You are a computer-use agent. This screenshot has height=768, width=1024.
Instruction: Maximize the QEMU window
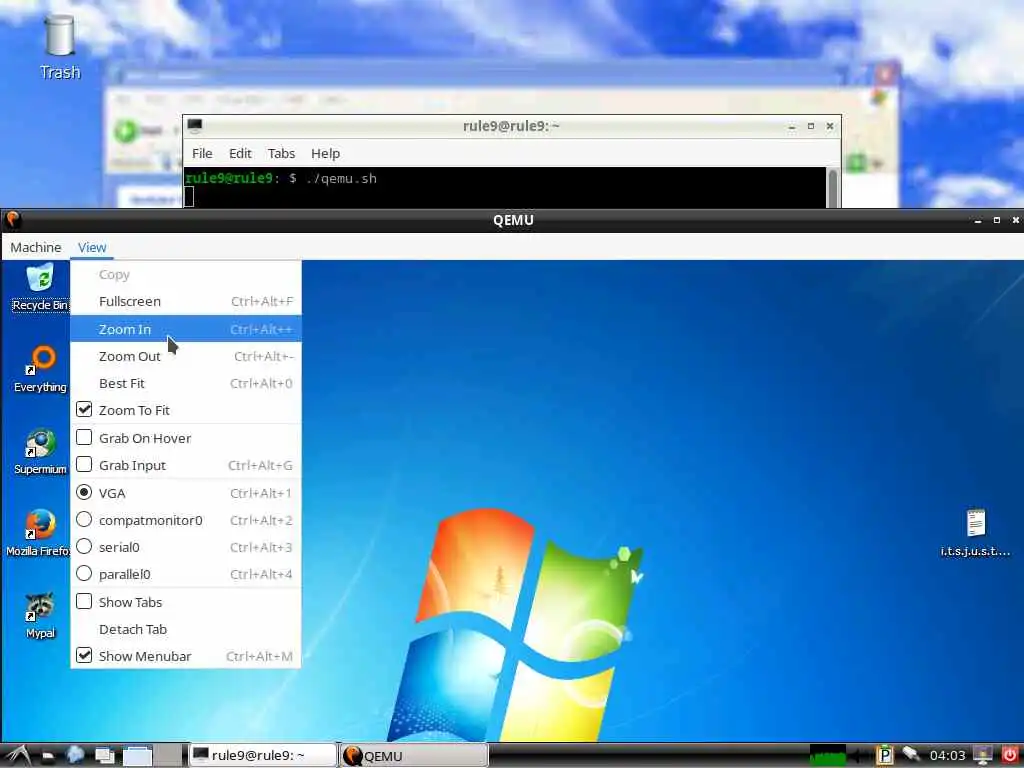click(997, 221)
